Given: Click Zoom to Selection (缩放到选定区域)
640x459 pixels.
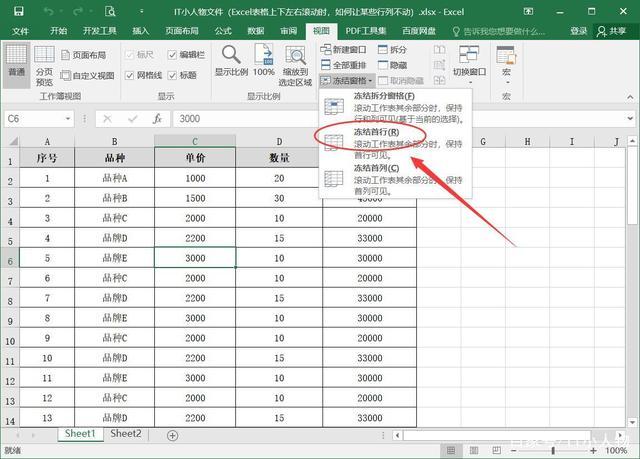Looking at the screenshot, I should (x=295, y=65).
